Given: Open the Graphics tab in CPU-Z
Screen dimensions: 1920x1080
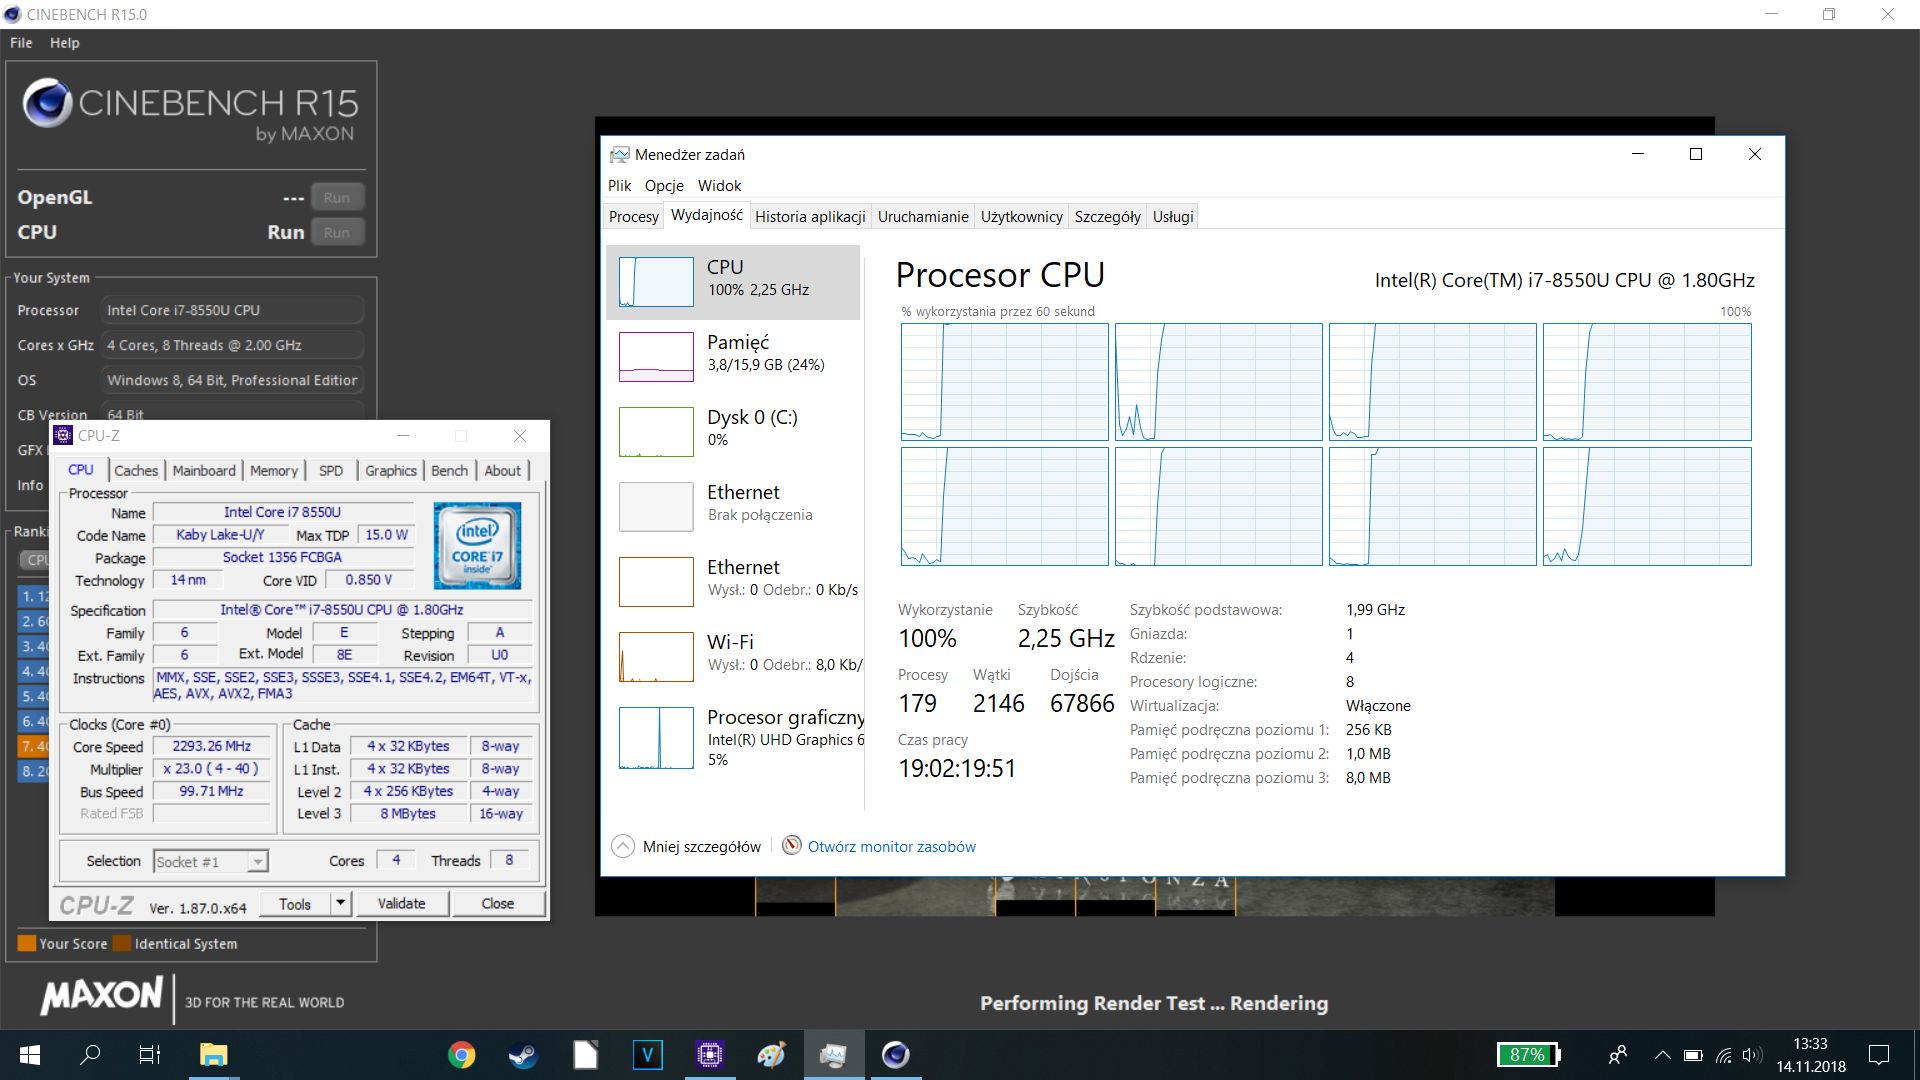Looking at the screenshot, I should pyautogui.click(x=391, y=471).
